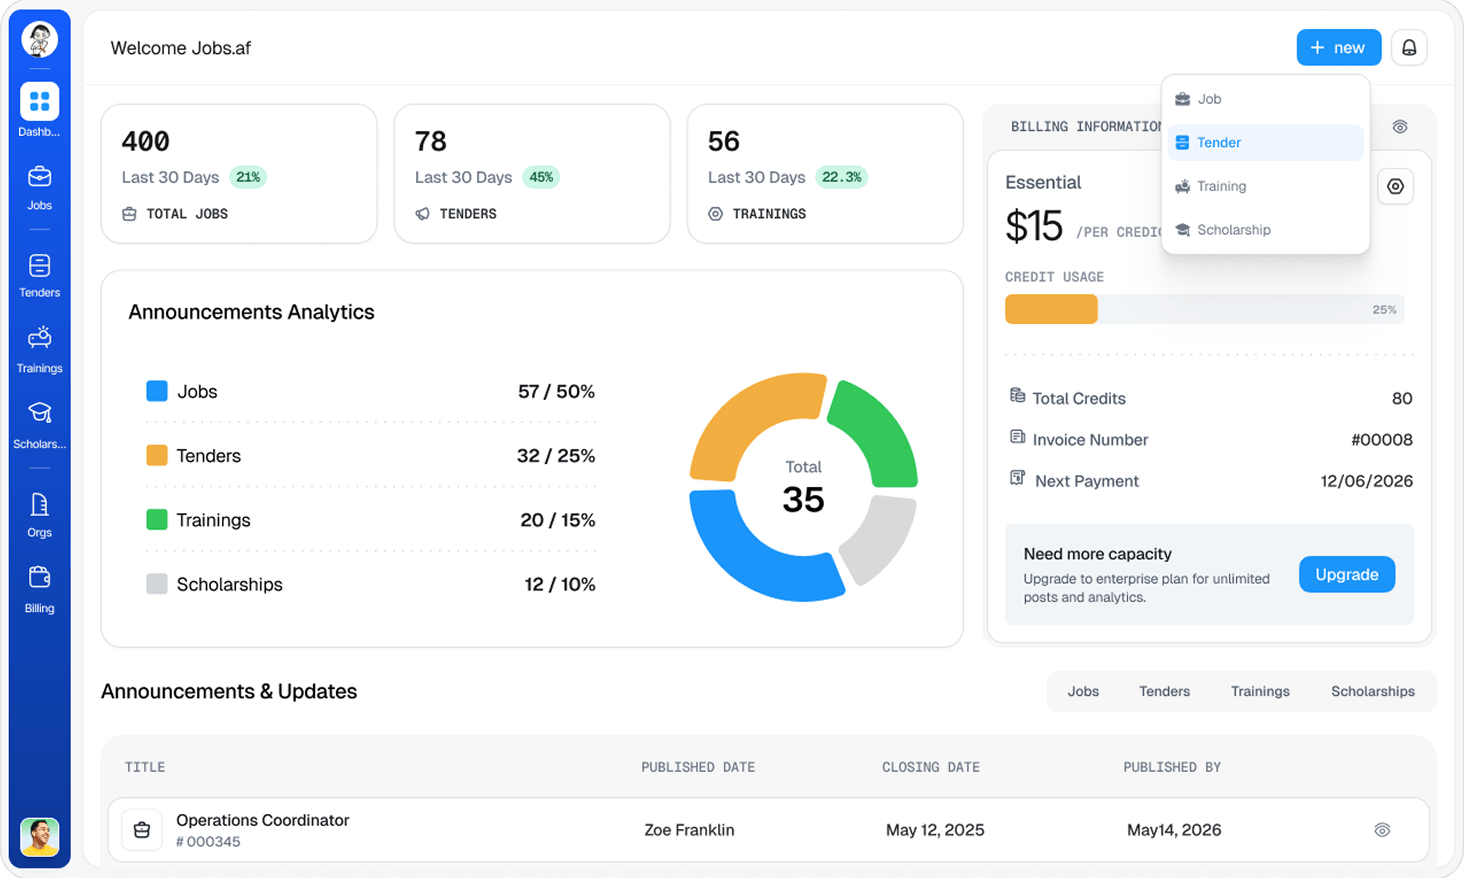Switch to the Trainings announcements tab

pyautogui.click(x=1260, y=691)
